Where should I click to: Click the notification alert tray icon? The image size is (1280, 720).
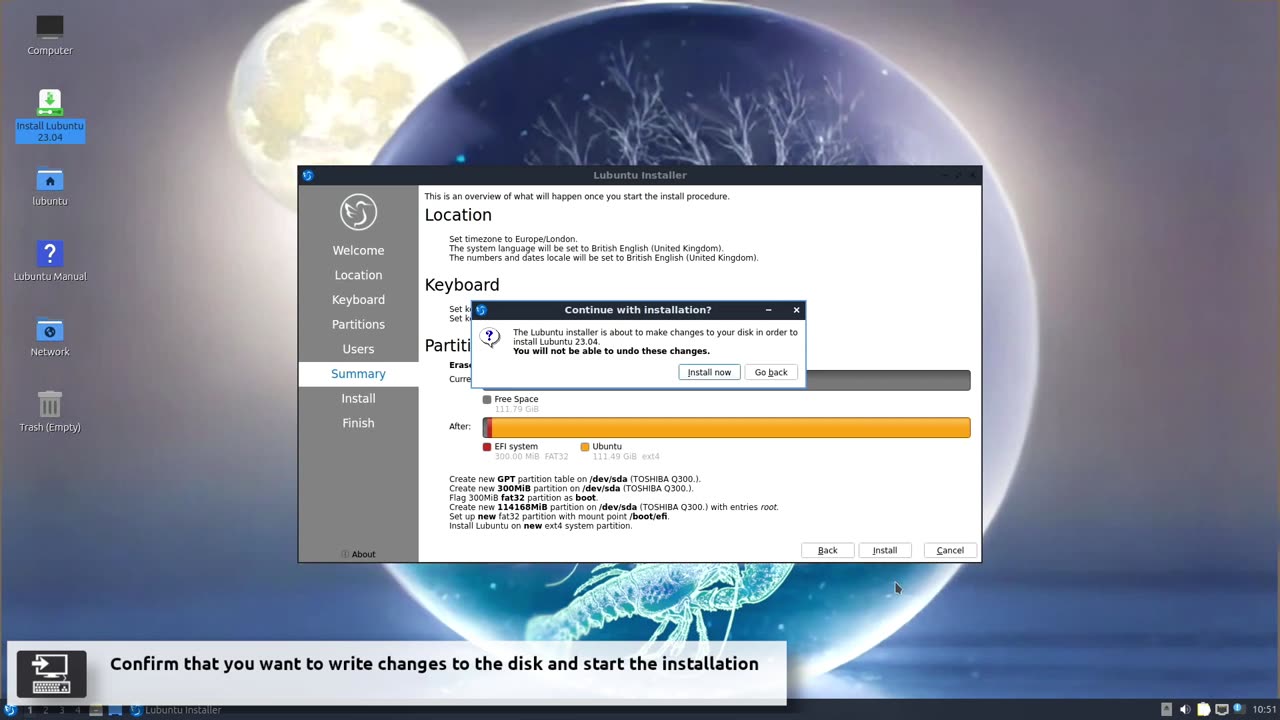point(1238,709)
